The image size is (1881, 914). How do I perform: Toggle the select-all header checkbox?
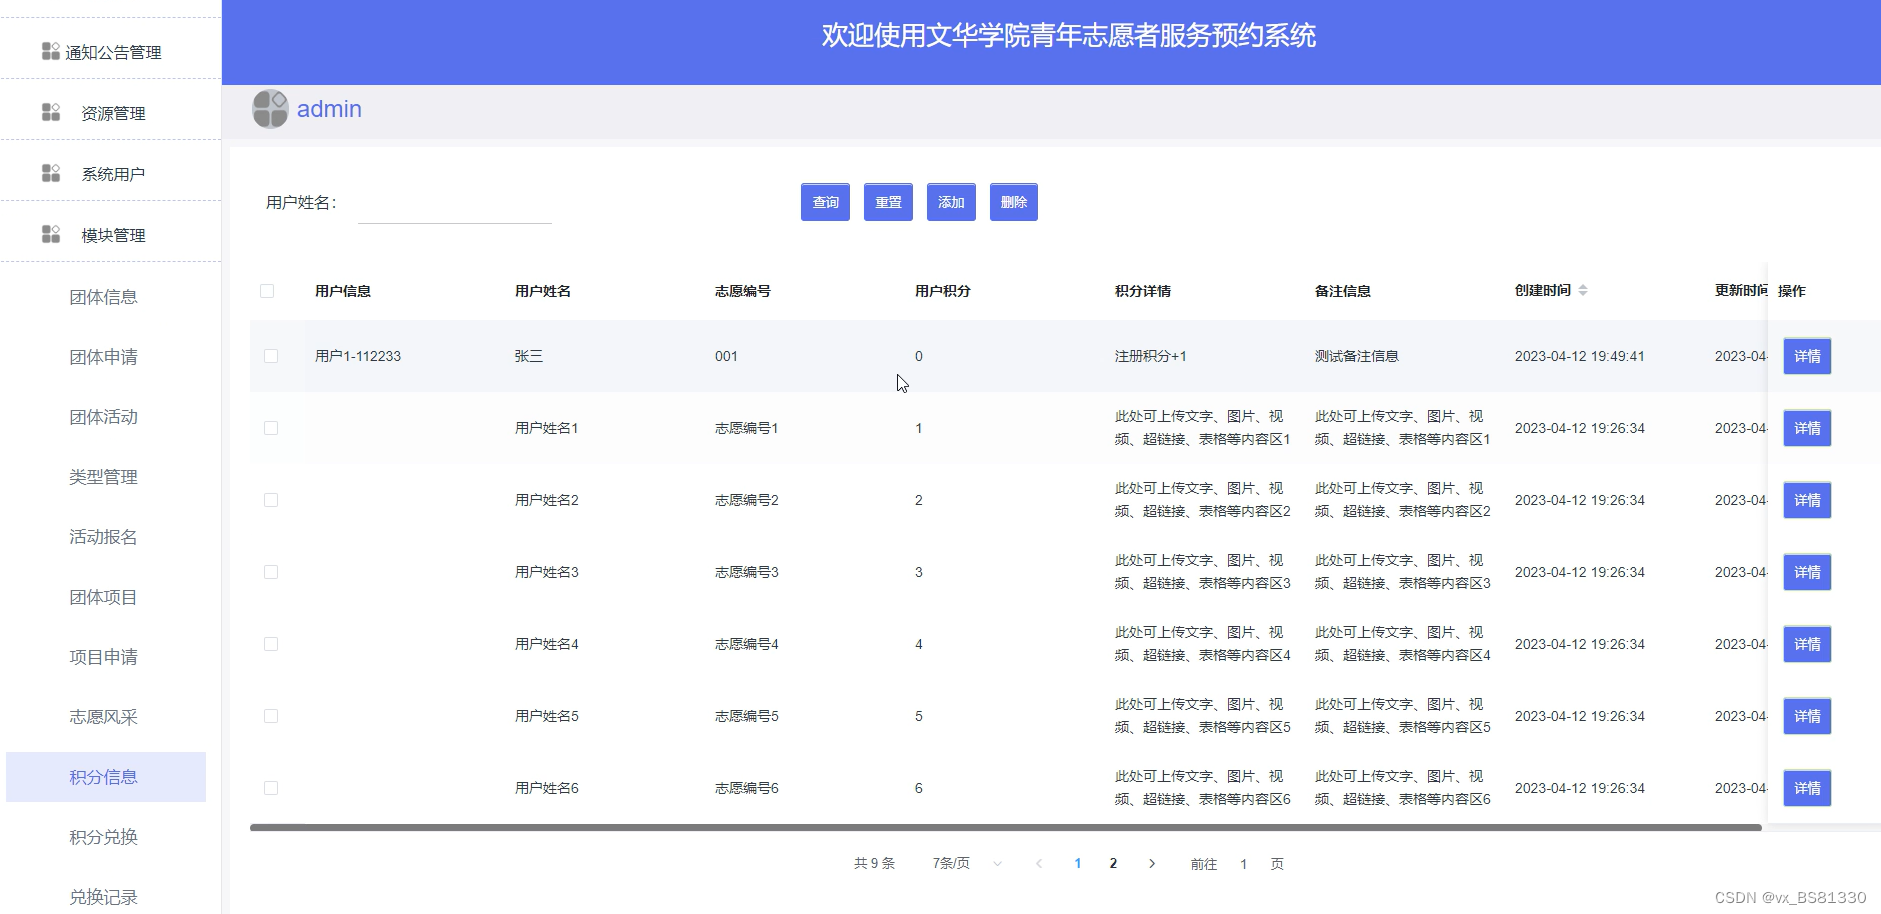click(x=267, y=291)
